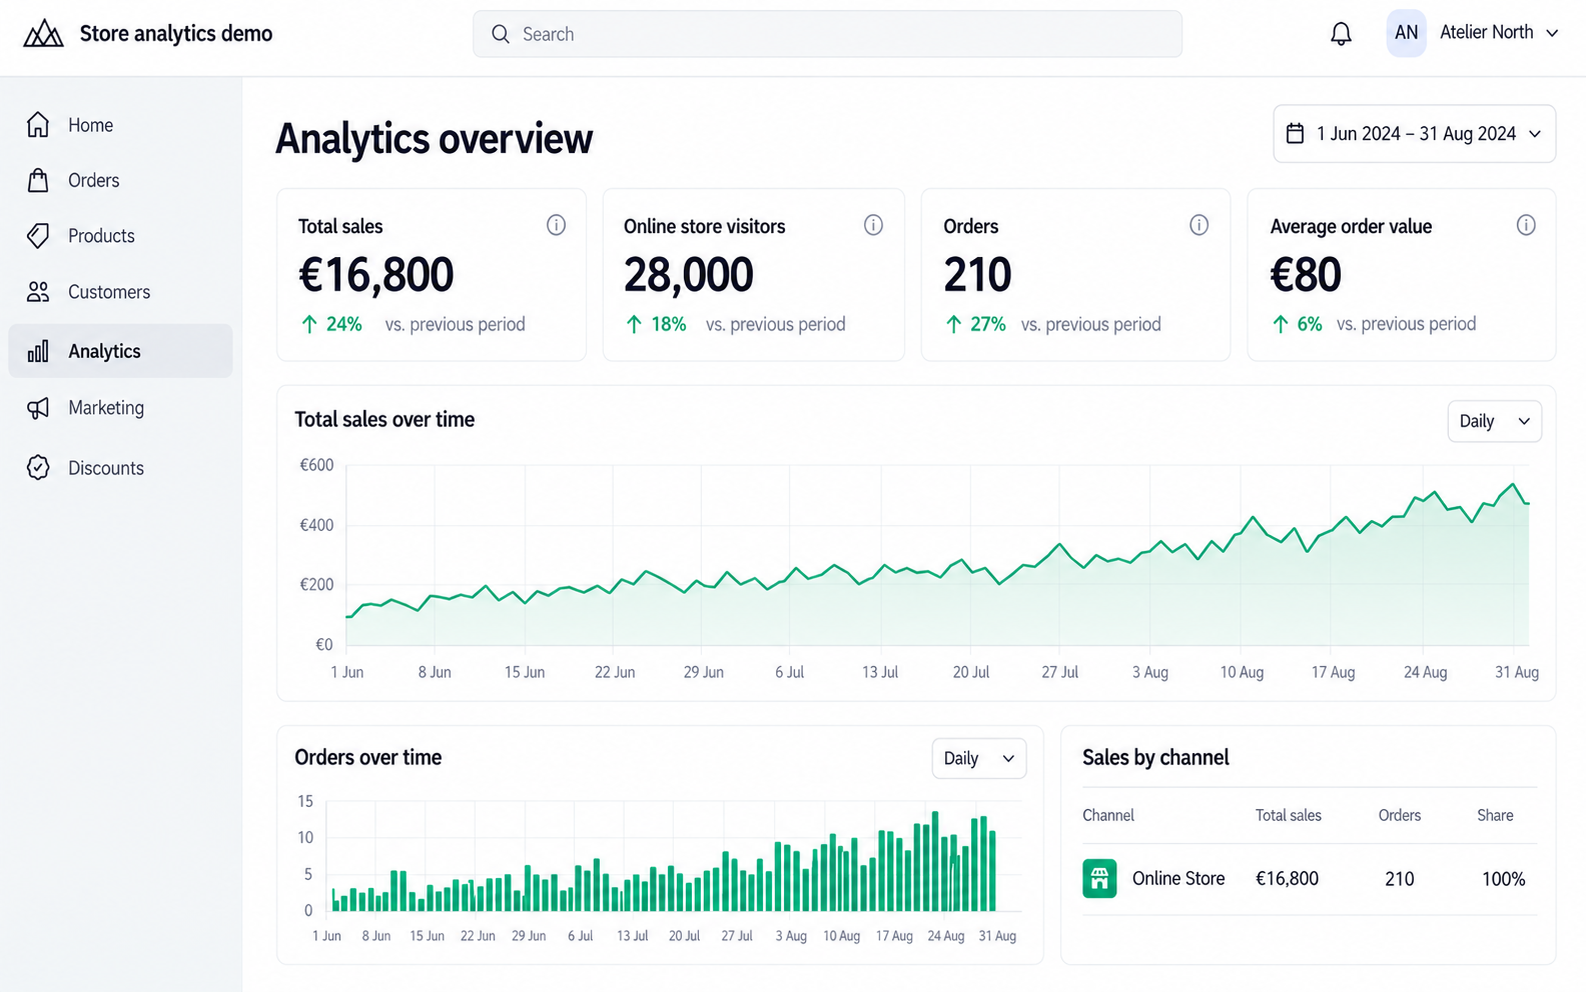This screenshot has height=992, width=1586.
Task: Click the 6% increase indicator
Action: coord(1297,324)
